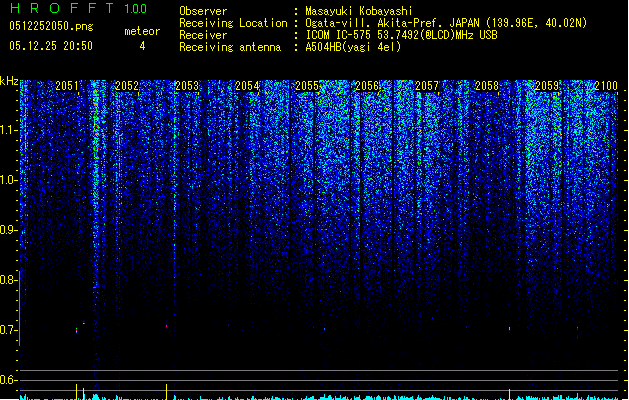This screenshot has height=400, width=629.
Task: Click the meteor count value 4
Action: click(142, 46)
